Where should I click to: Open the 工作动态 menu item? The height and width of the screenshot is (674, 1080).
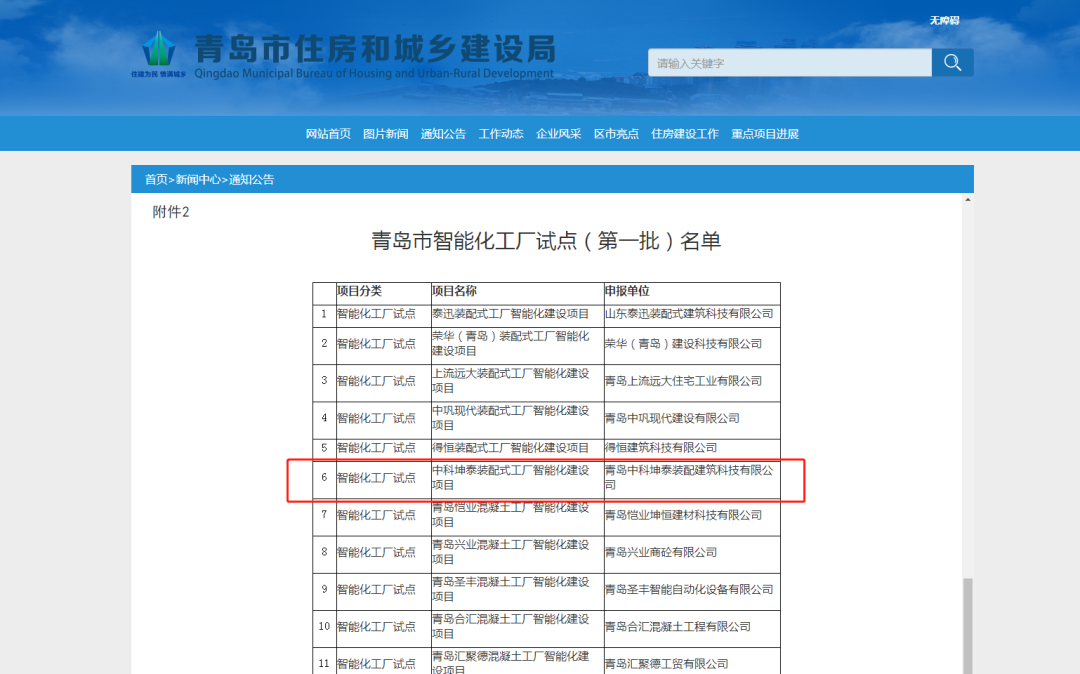click(x=501, y=134)
